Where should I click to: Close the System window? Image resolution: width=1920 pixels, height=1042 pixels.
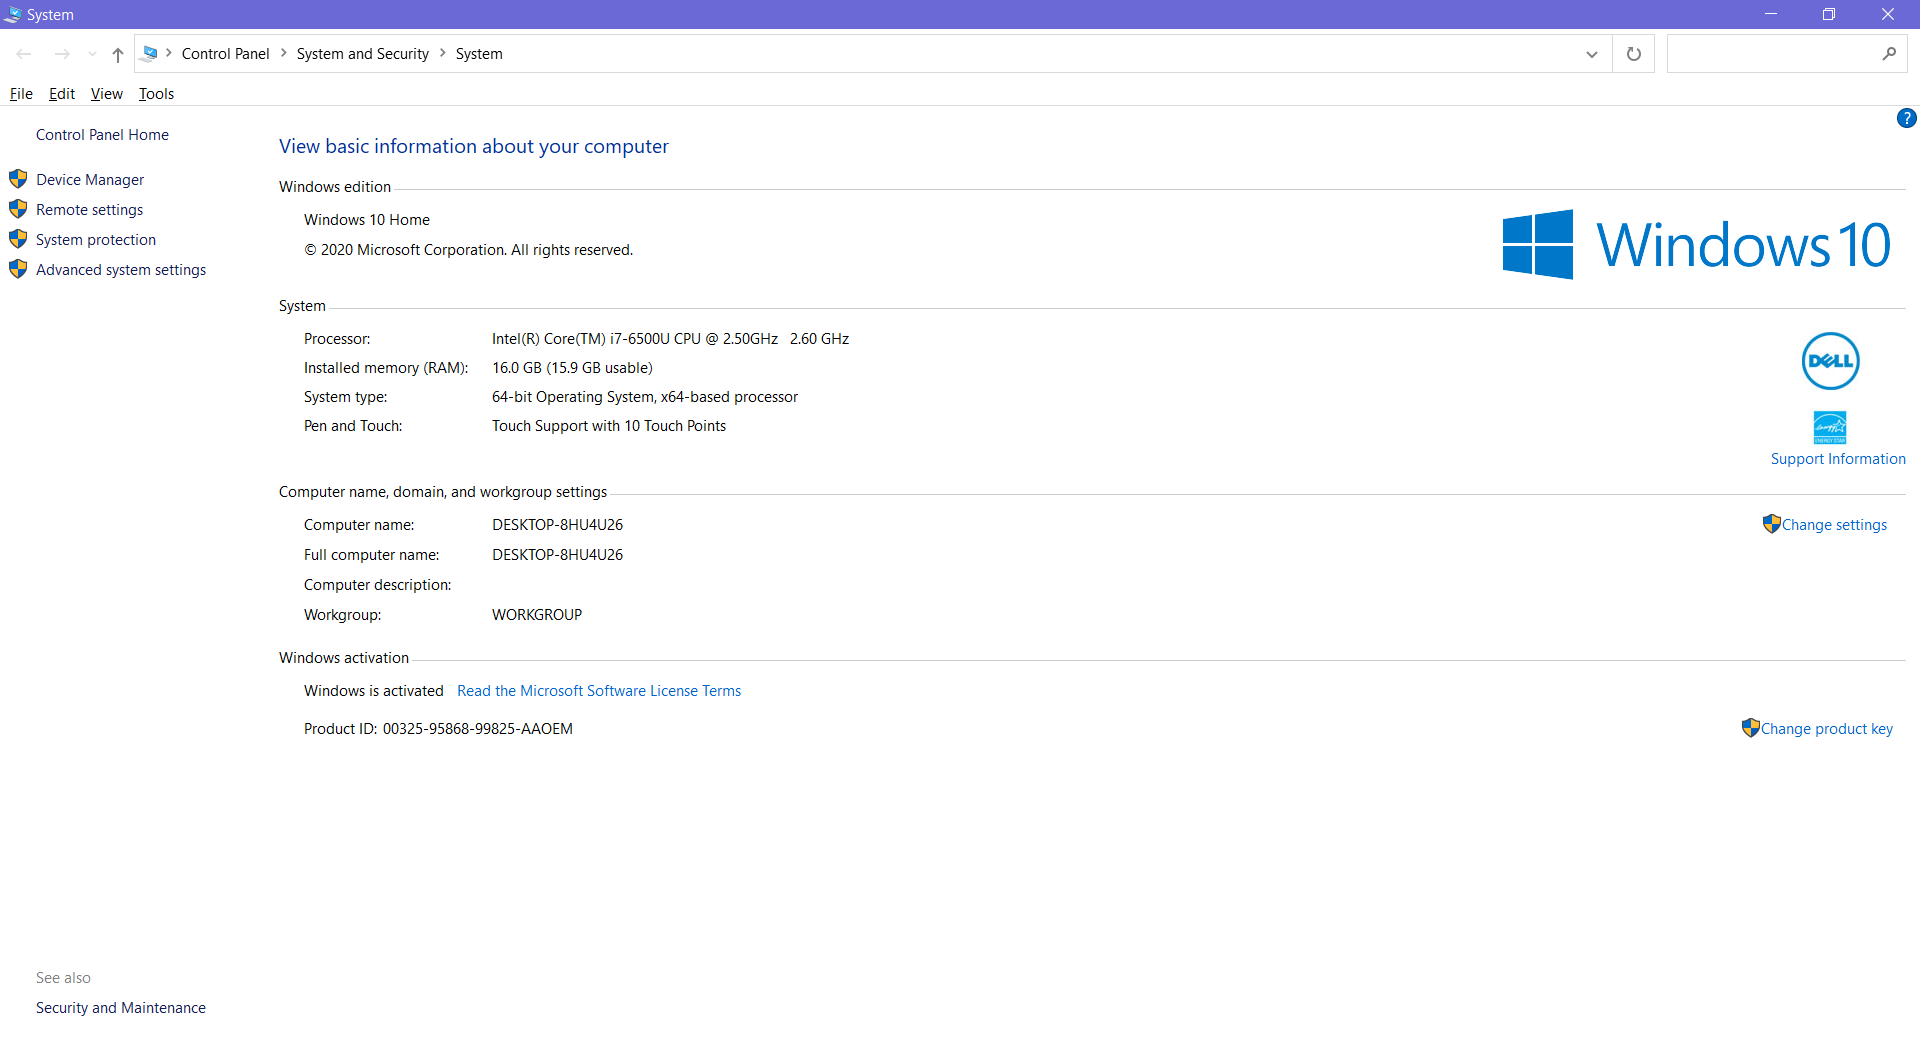pos(1888,14)
